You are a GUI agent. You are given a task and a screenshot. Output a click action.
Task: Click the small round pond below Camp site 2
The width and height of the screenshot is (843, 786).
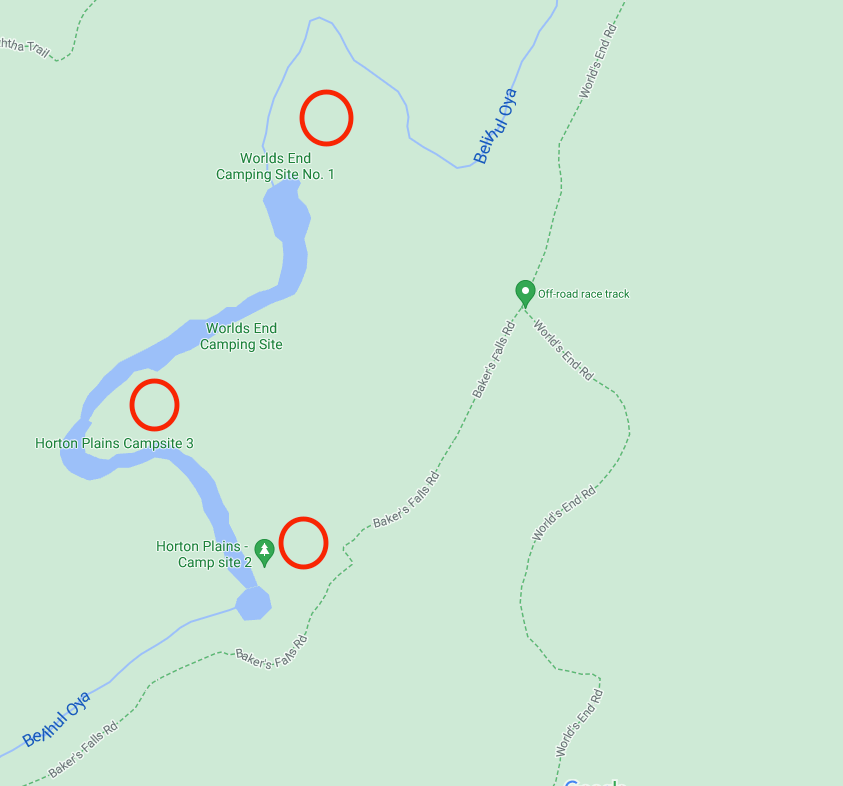pos(253,603)
